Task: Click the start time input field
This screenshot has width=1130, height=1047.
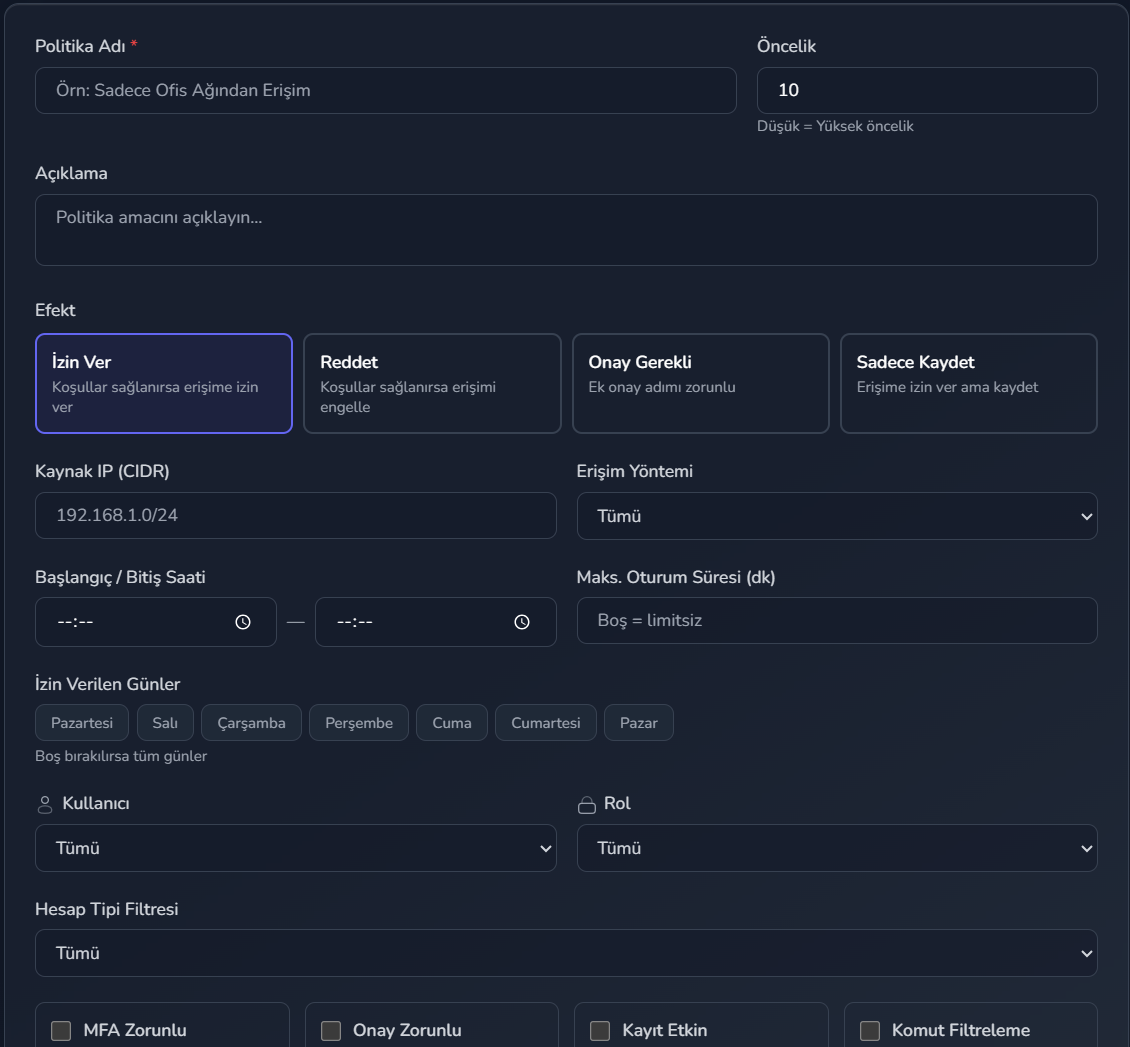Action: (x=156, y=622)
